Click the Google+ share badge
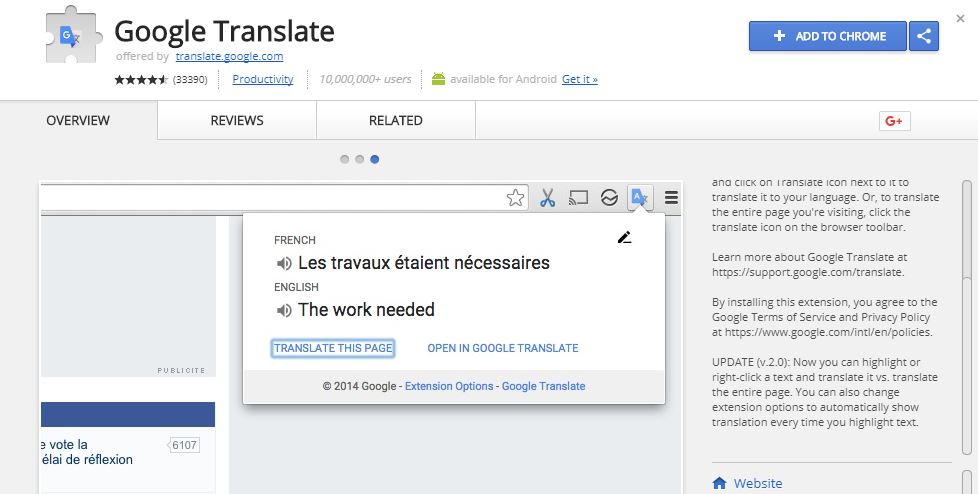 (894, 121)
